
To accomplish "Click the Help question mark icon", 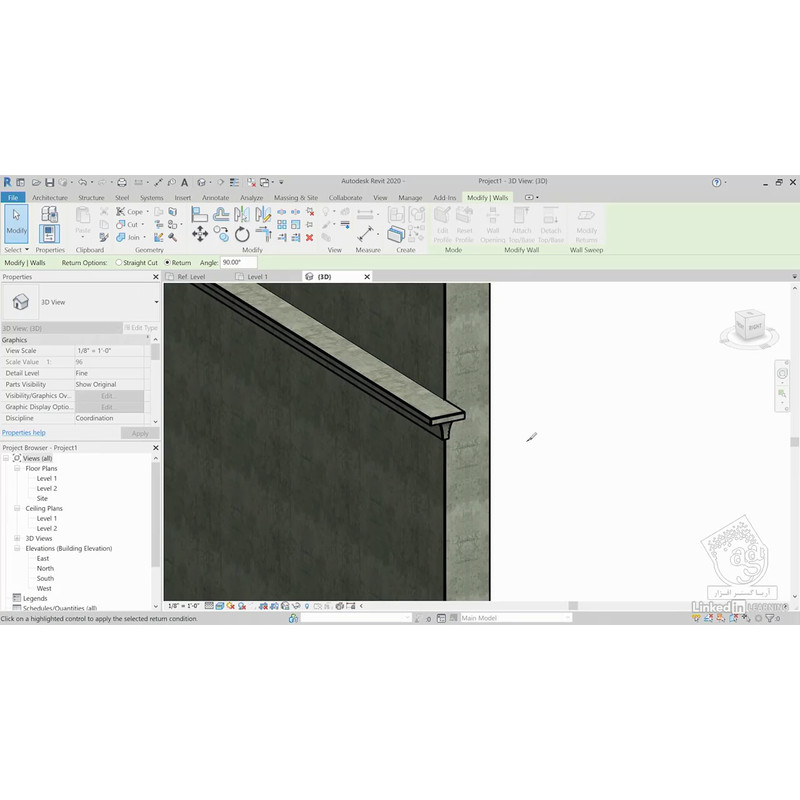I will [717, 182].
